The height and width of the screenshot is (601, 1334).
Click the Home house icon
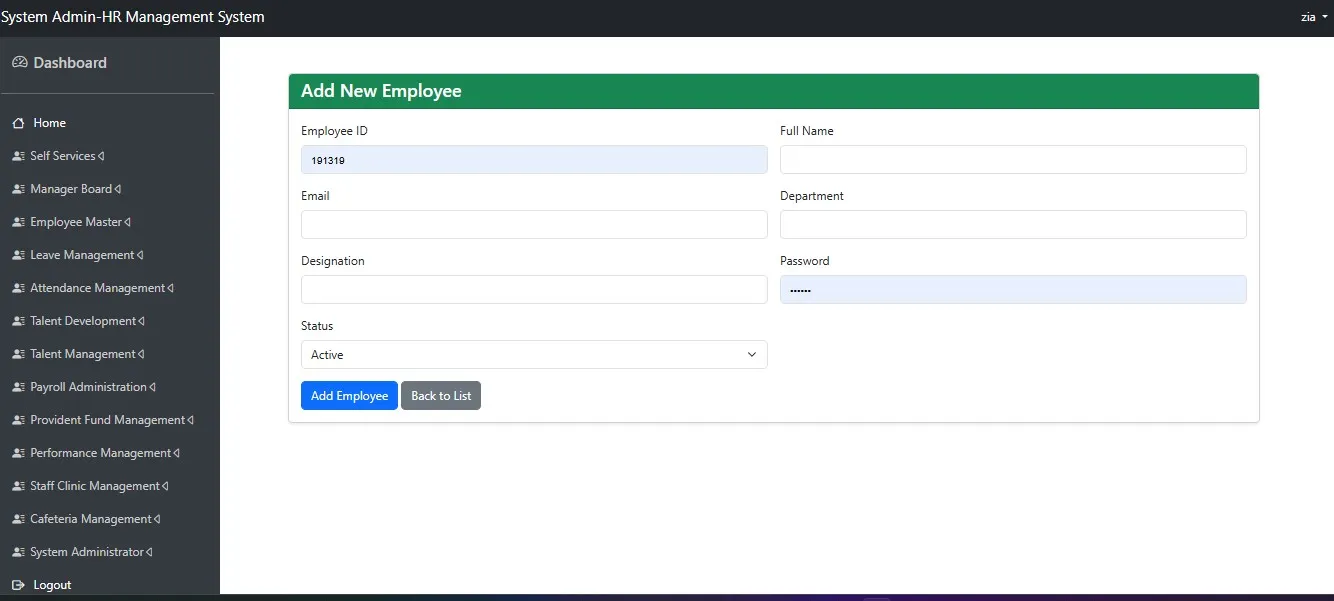coord(18,123)
